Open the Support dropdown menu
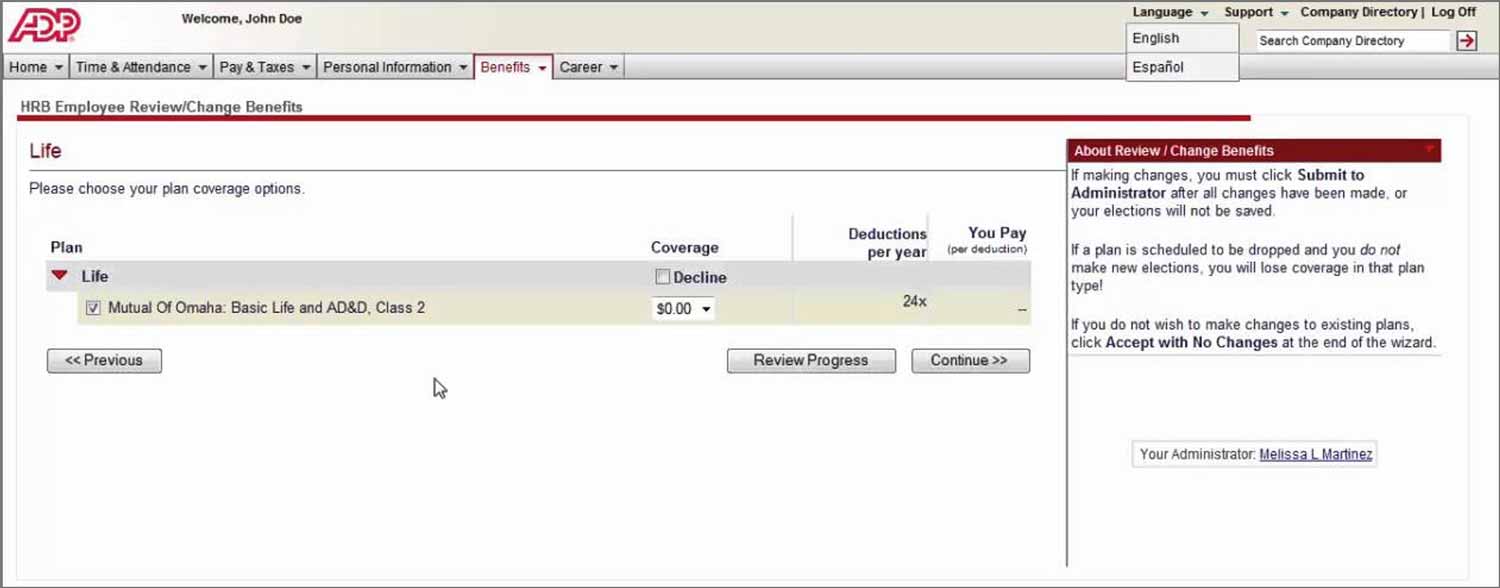The image size is (1500, 588). point(1256,12)
